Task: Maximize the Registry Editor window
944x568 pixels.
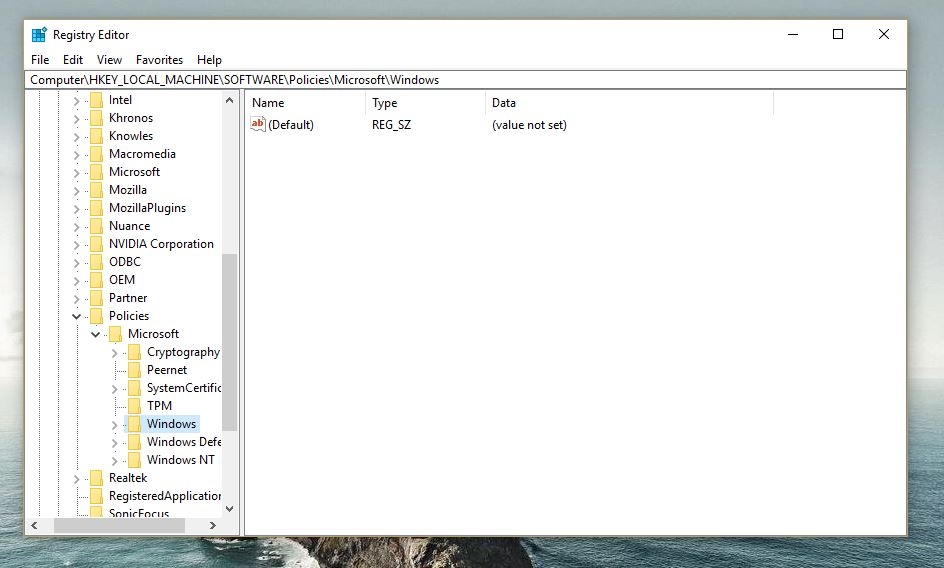Action: coord(838,34)
